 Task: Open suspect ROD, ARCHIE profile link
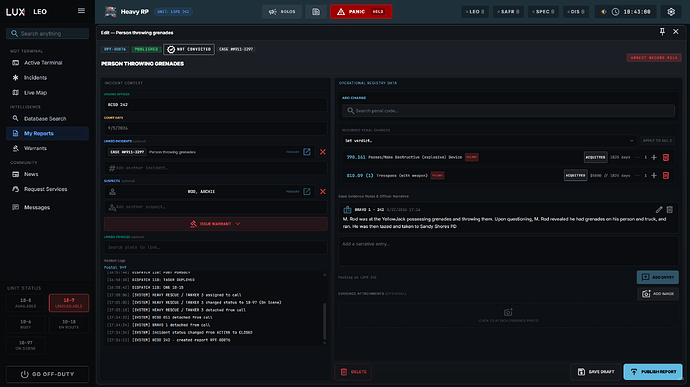click(x=307, y=192)
